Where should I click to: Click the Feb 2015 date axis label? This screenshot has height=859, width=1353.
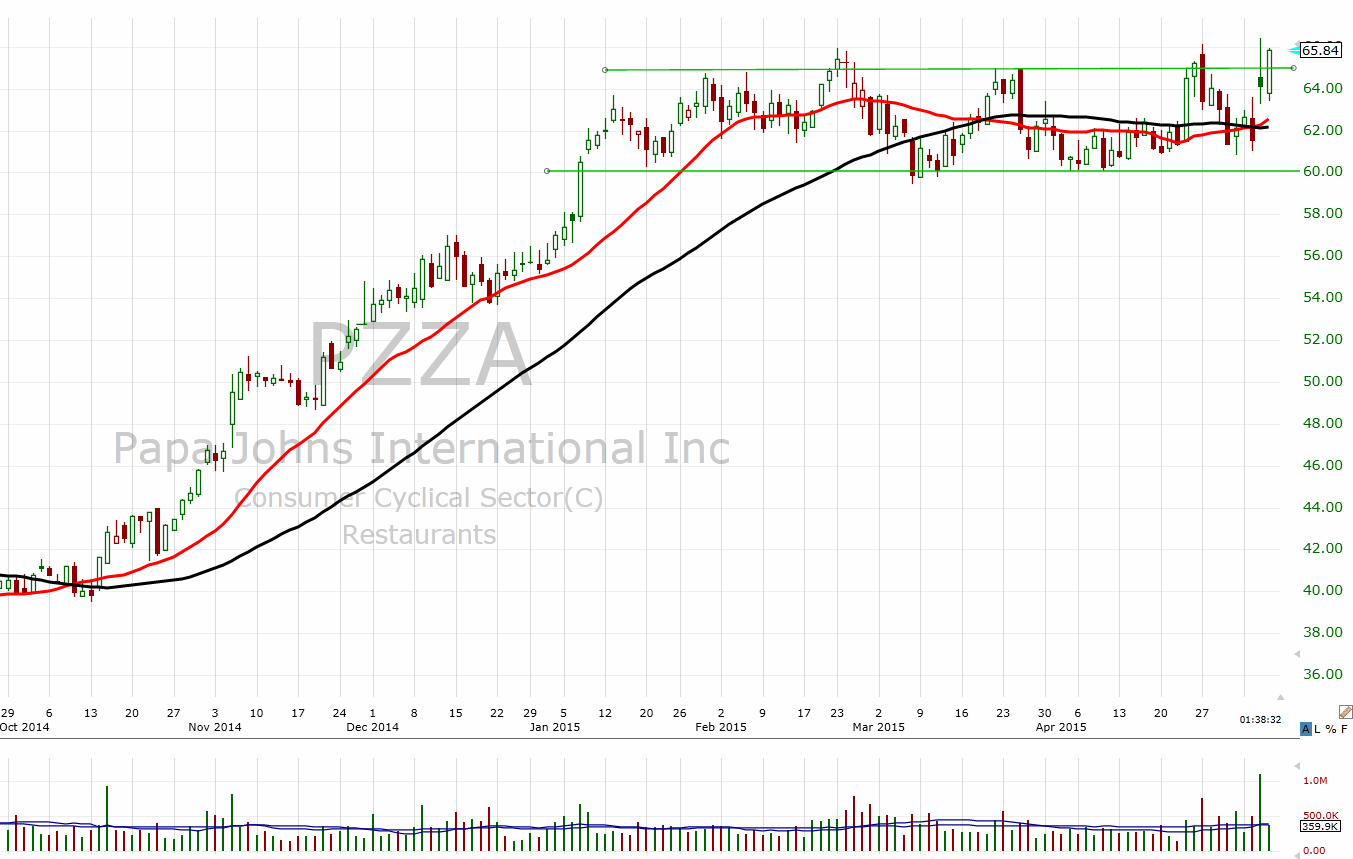click(721, 727)
